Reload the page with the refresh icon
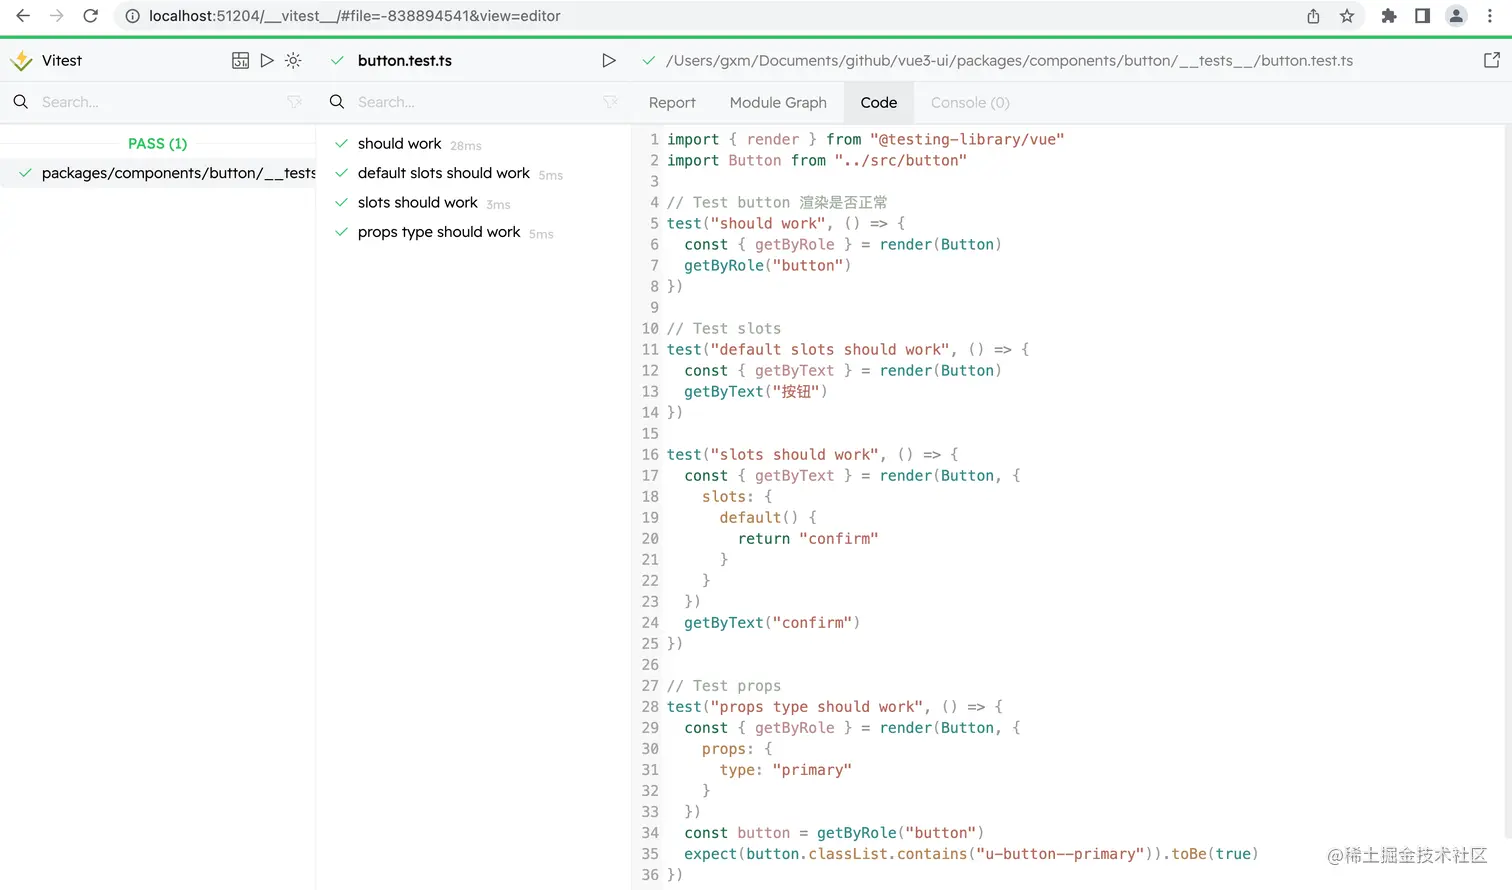Image resolution: width=1512 pixels, height=890 pixels. pyautogui.click(x=91, y=16)
